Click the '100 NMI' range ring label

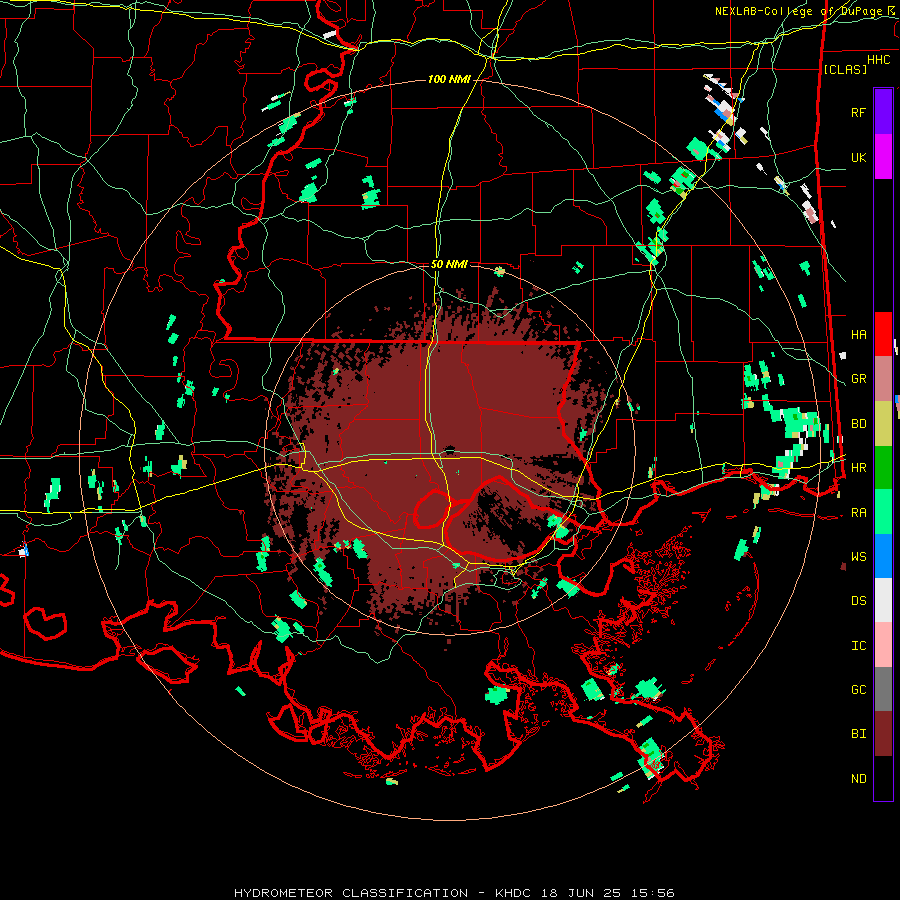(x=449, y=79)
